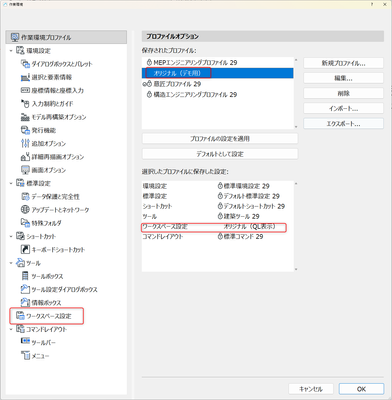Open データ保護と完全性 settings page
This screenshot has width=392, height=400.
click(50, 197)
